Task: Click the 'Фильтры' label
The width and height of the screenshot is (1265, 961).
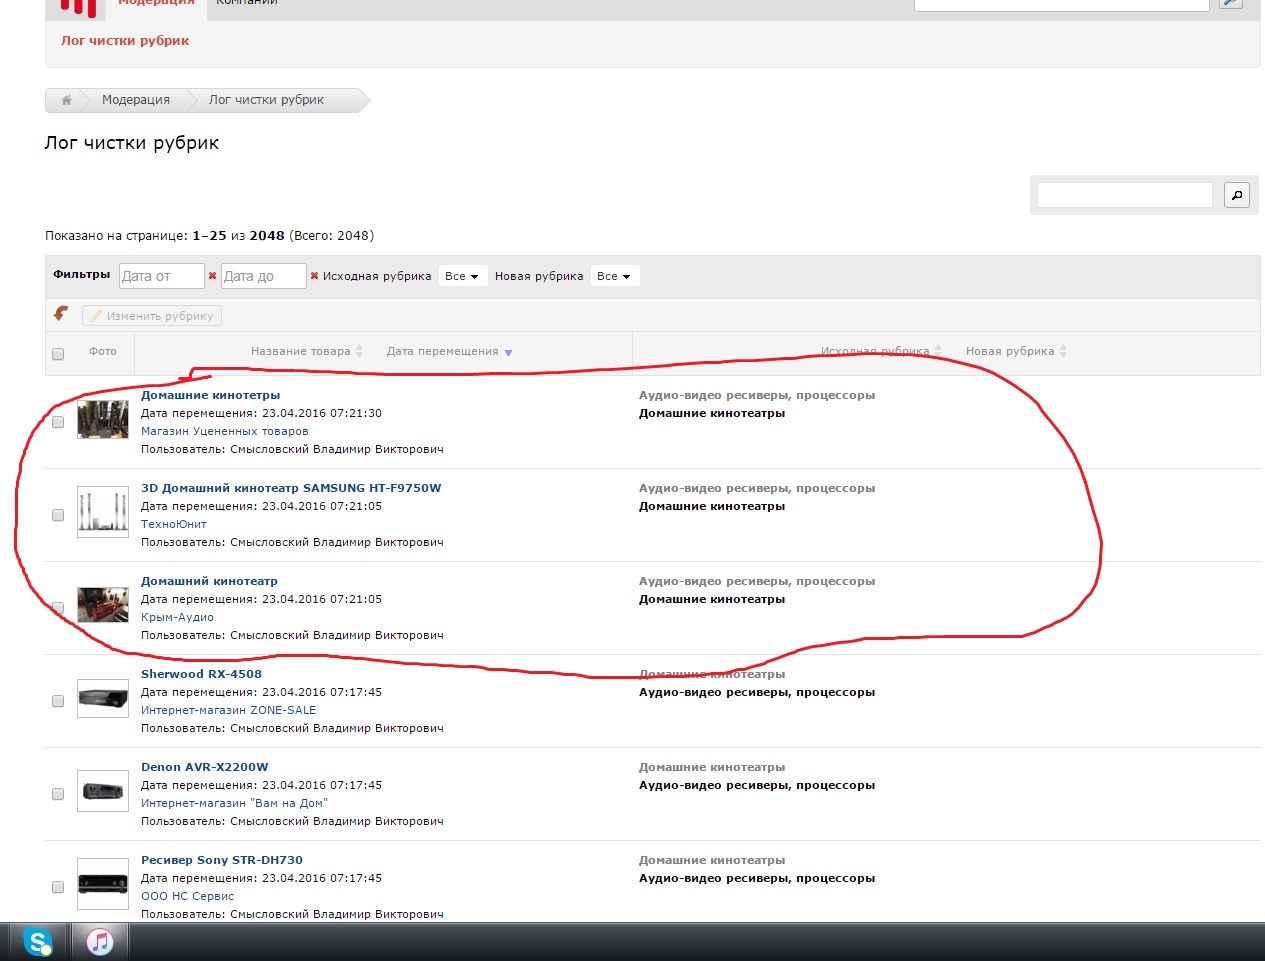Action: [81, 274]
